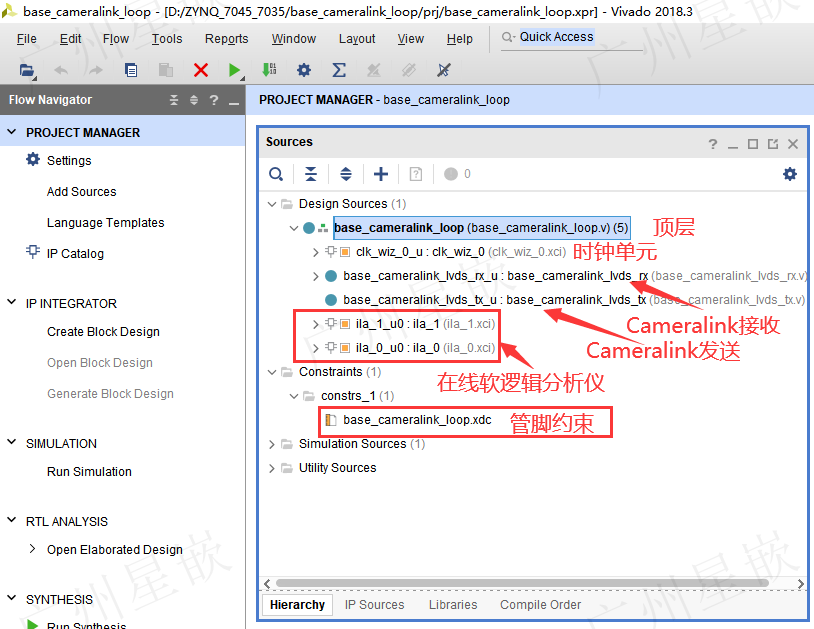Expand Open Elaborated Design chevron
Screen dimensions: 814x629
pos(32,549)
